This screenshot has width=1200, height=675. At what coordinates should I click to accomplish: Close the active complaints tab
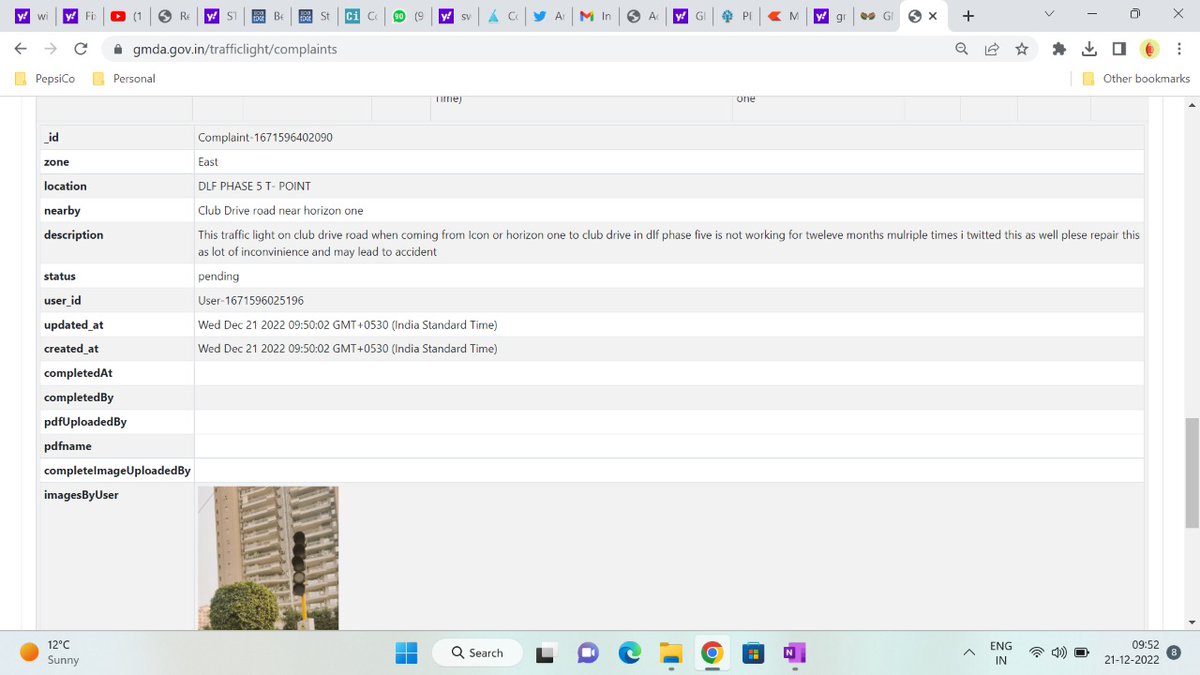pos(933,16)
